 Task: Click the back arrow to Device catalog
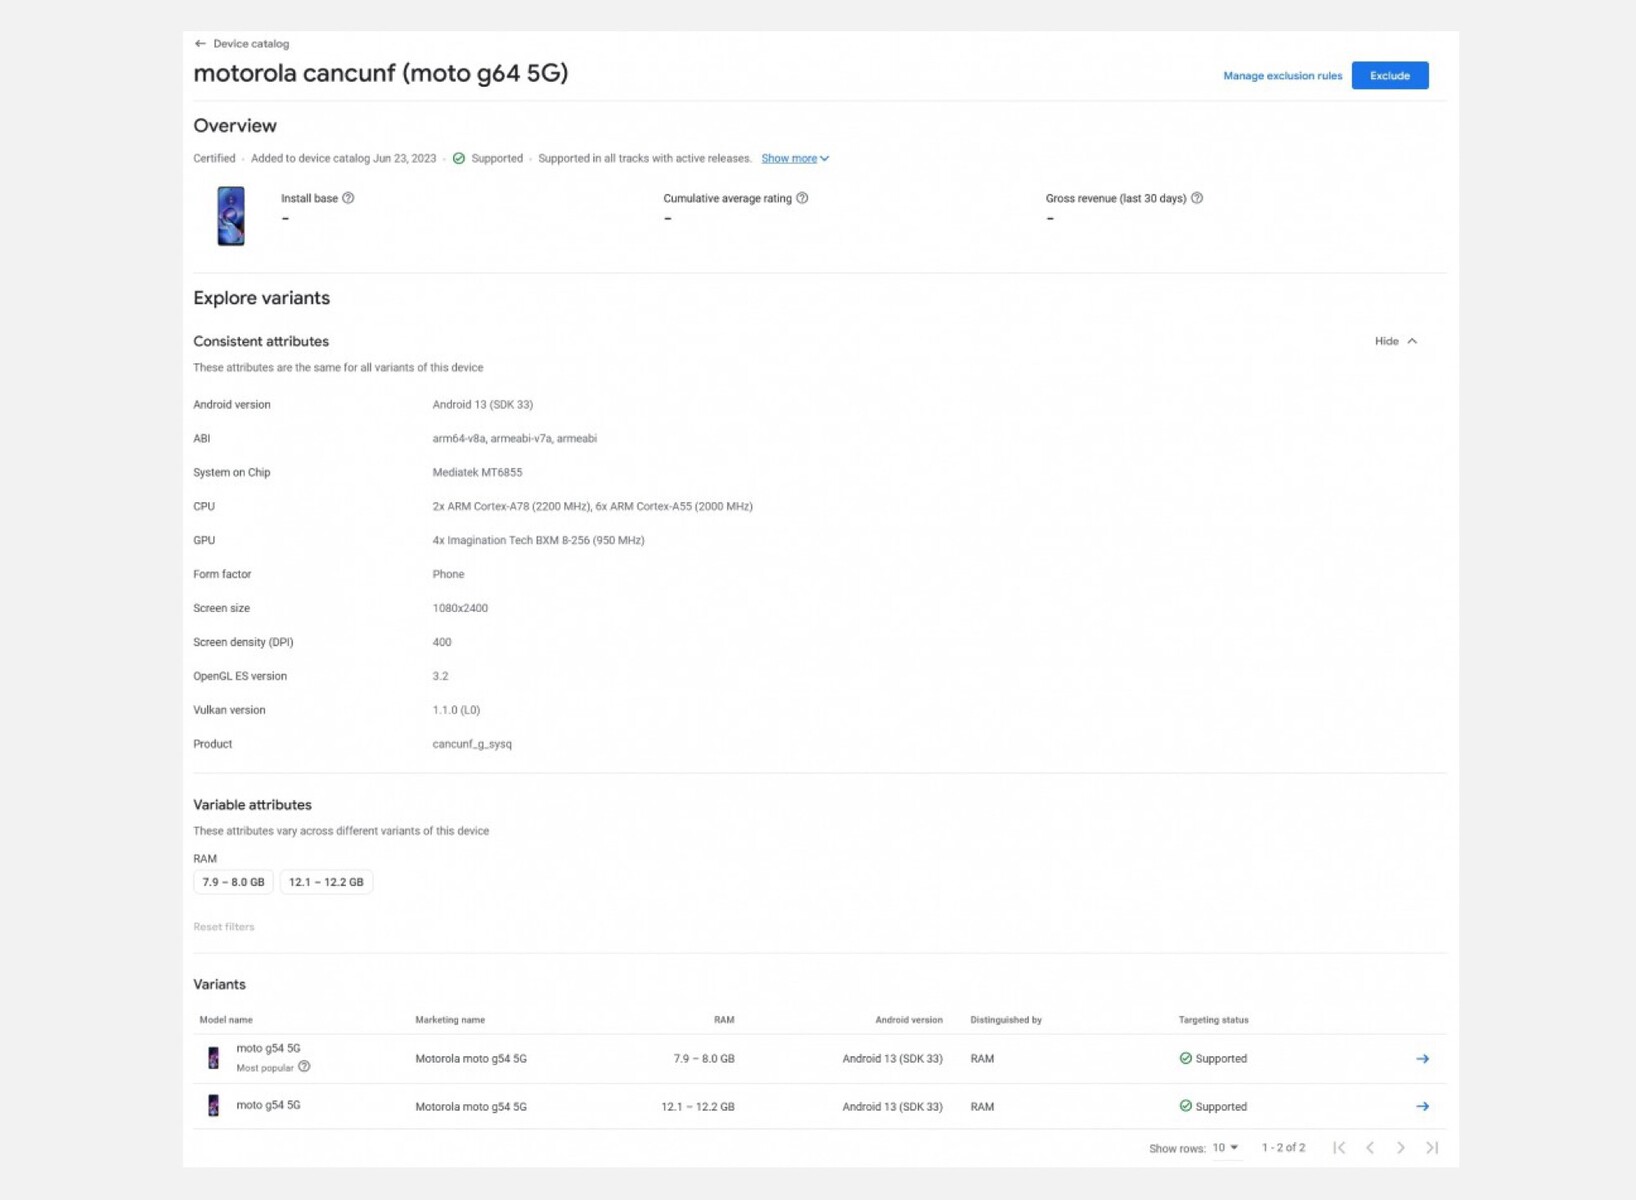pyautogui.click(x=200, y=44)
